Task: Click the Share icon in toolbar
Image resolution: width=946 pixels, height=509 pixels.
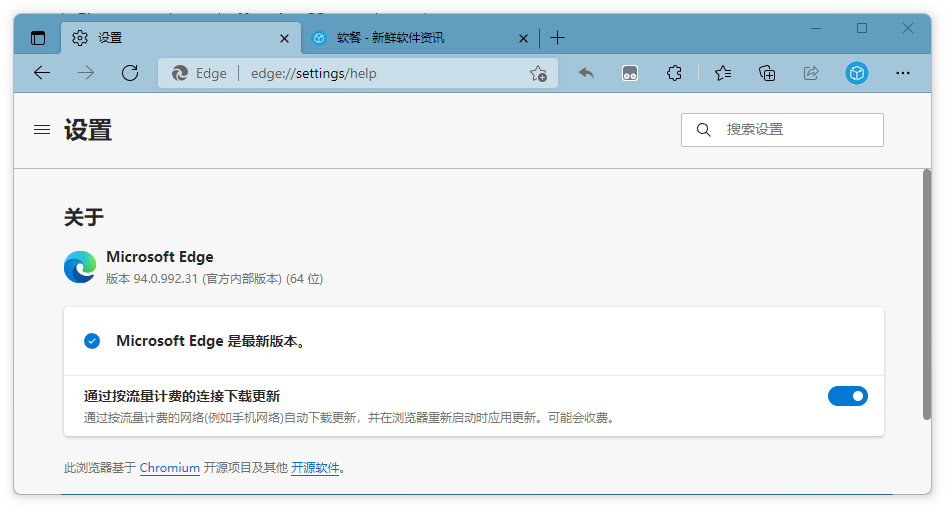Action: click(x=811, y=73)
